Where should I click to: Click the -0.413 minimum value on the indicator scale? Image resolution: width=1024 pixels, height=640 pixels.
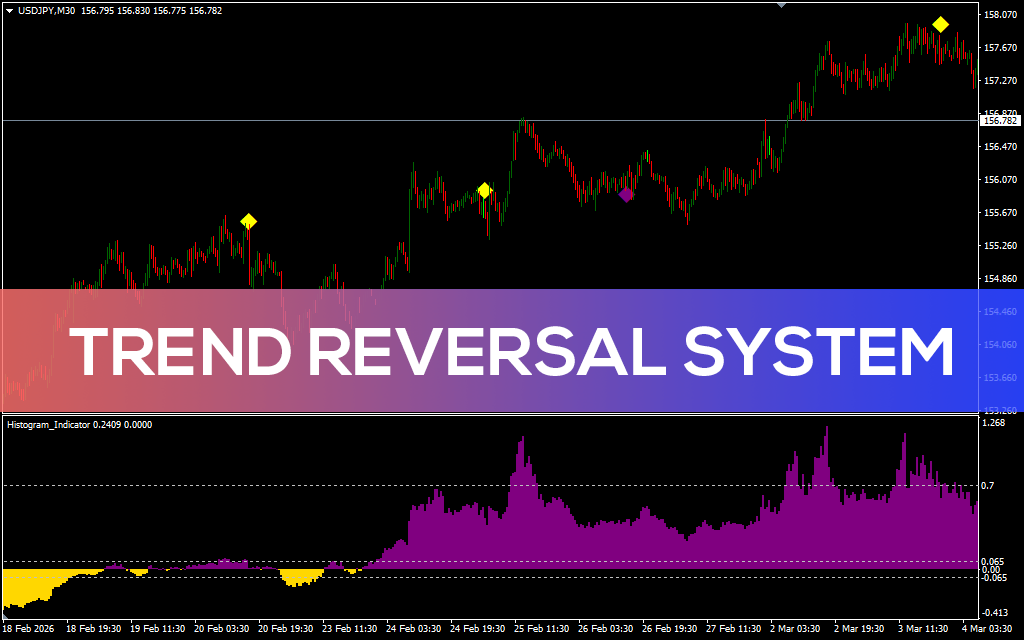pyautogui.click(x=994, y=612)
